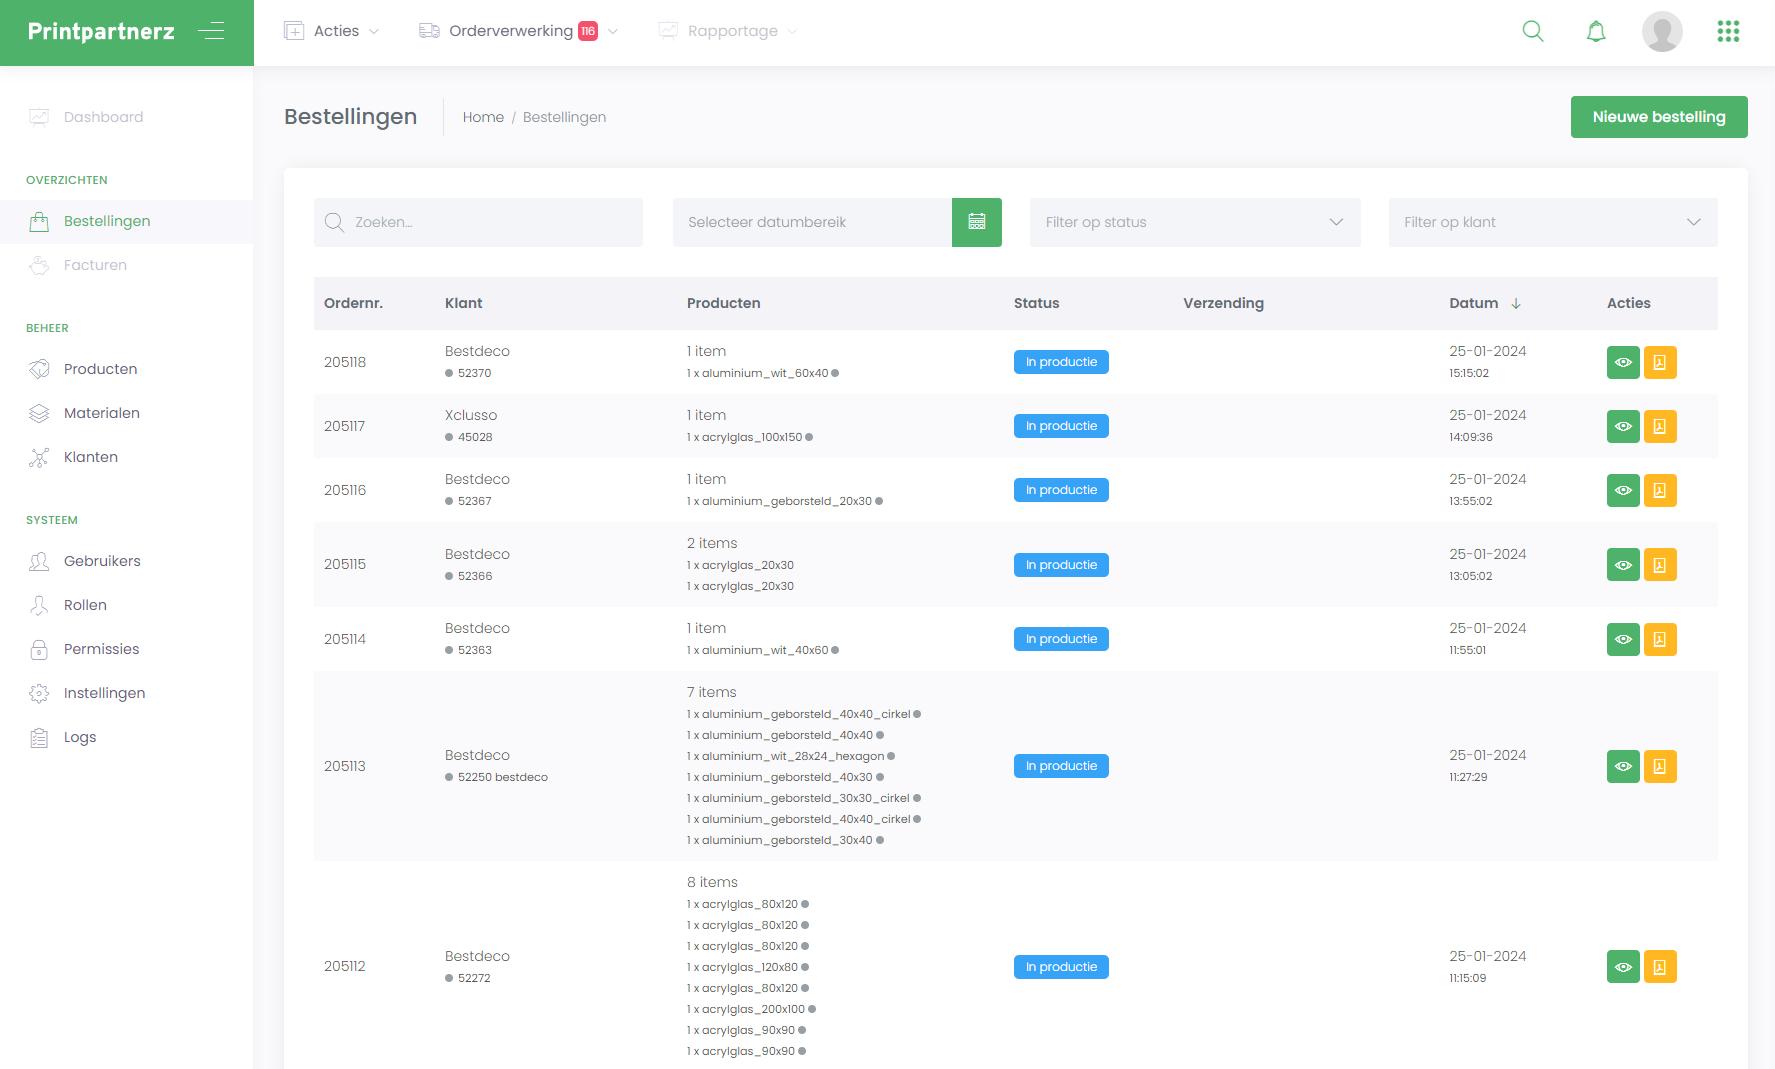The image size is (1775, 1069).
Task: Click the user avatar icon
Action: pyautogui.click(x=1661, y=31)
